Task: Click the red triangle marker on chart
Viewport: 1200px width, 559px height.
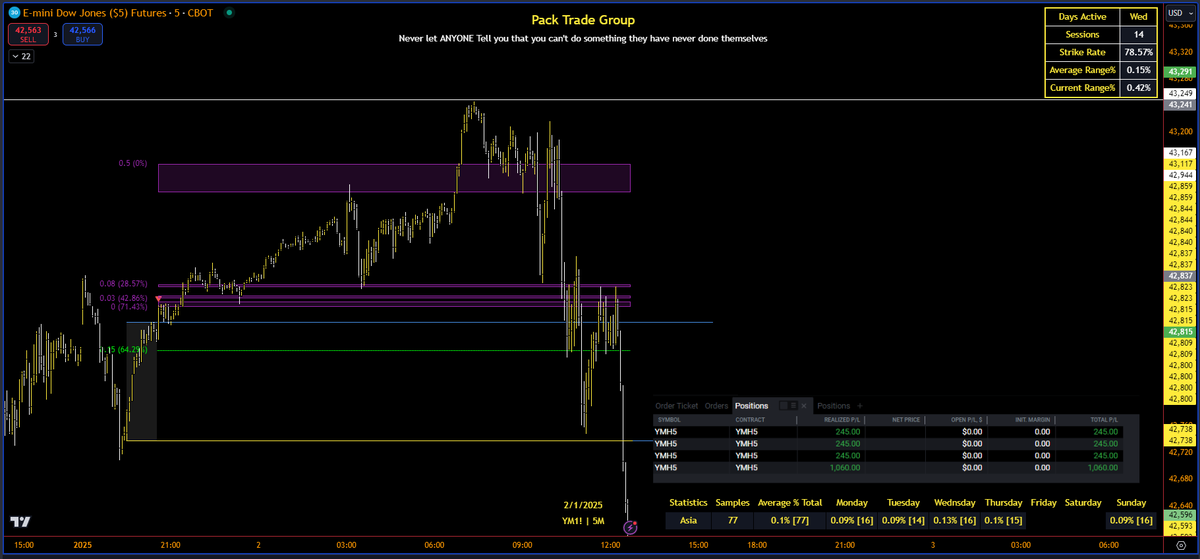Action: [x=159, y=298]
